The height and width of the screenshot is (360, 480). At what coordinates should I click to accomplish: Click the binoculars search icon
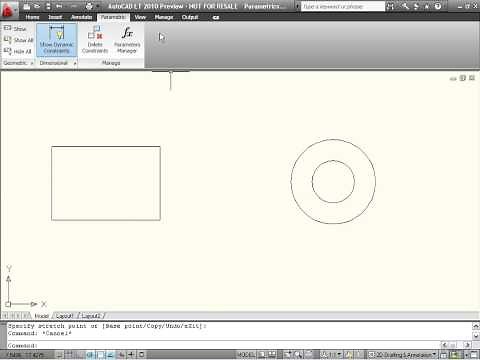[390, 6]
